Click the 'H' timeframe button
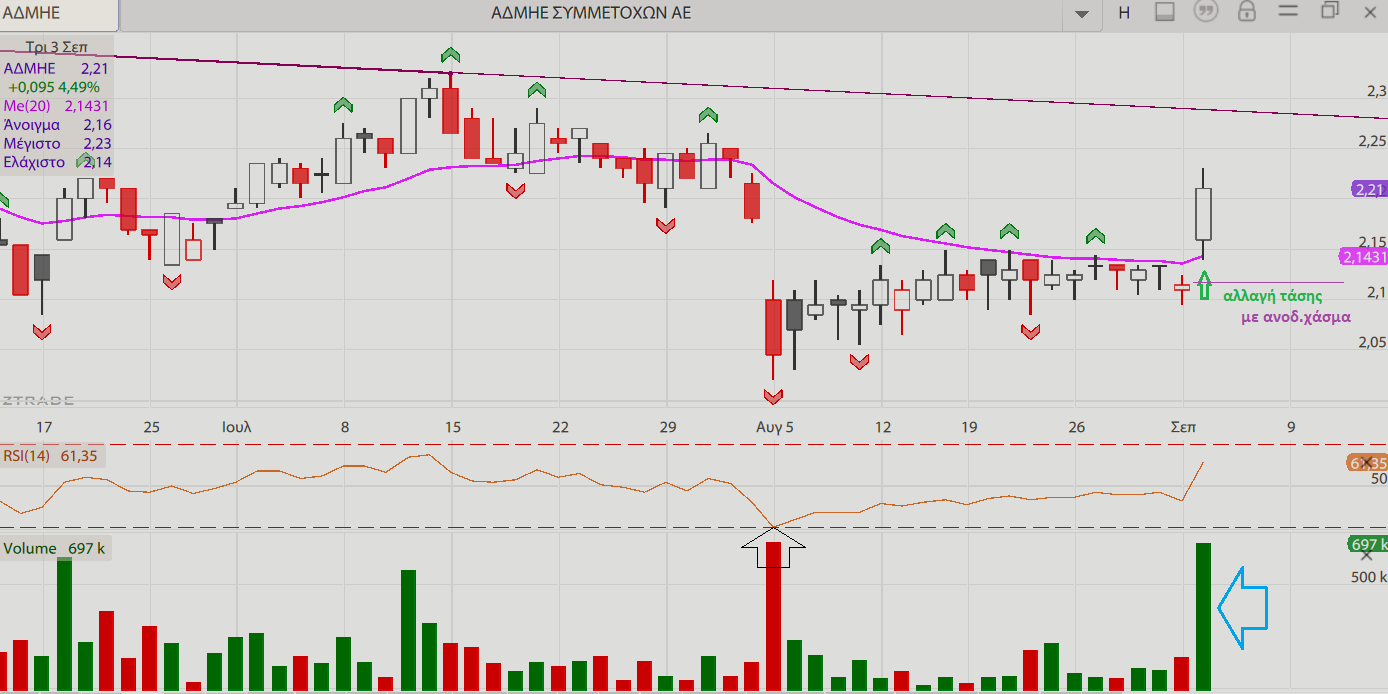This screenshot has height=694, width=1388. 1124,13
